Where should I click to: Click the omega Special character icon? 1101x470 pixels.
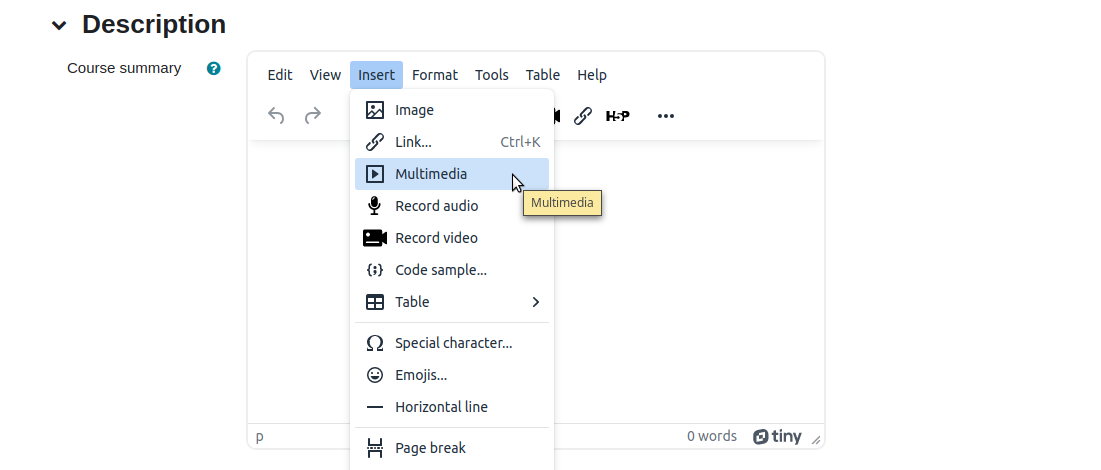click(x=375, y=344)
